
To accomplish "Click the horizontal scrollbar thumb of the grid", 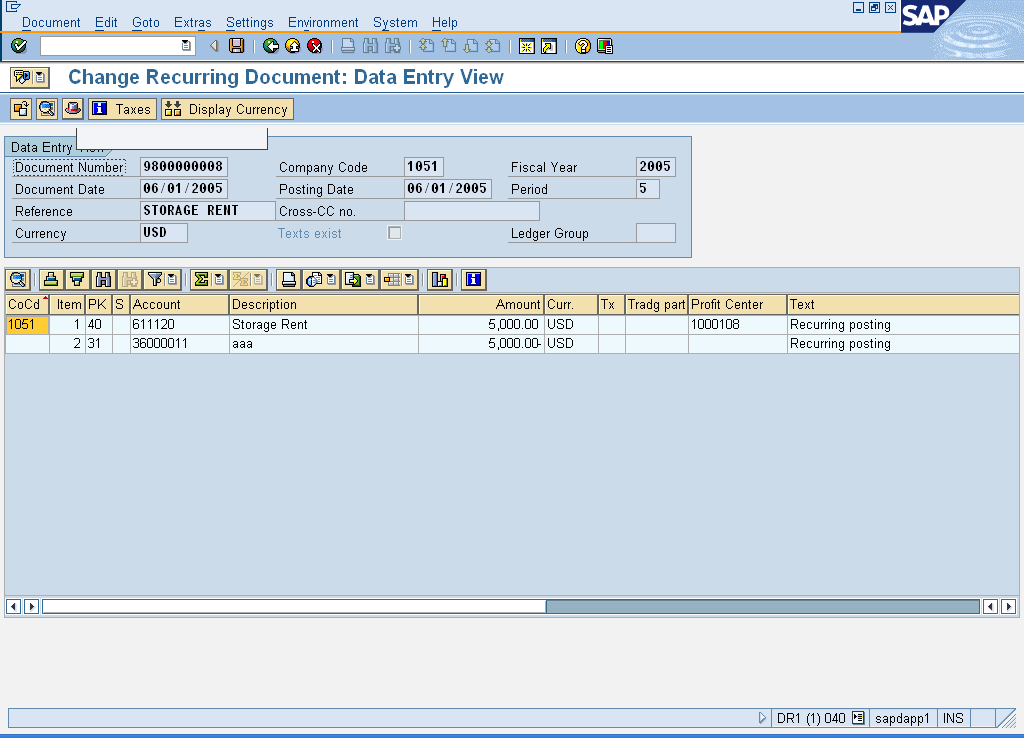I will coord(294,606).
